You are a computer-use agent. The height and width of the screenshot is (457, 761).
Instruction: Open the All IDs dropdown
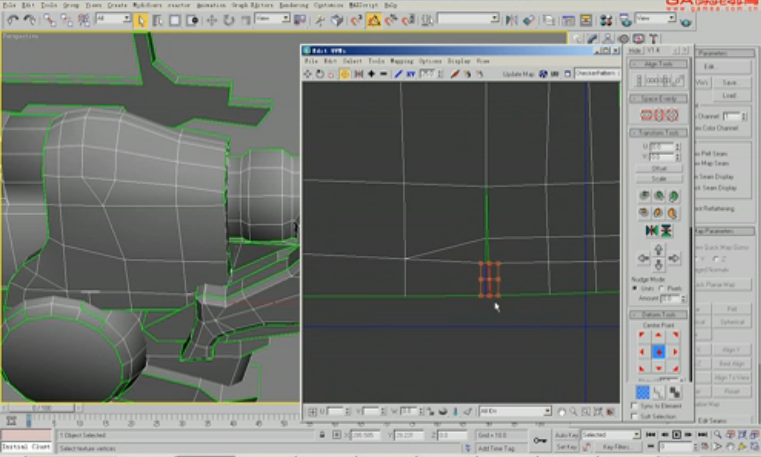tap(515, 411)
